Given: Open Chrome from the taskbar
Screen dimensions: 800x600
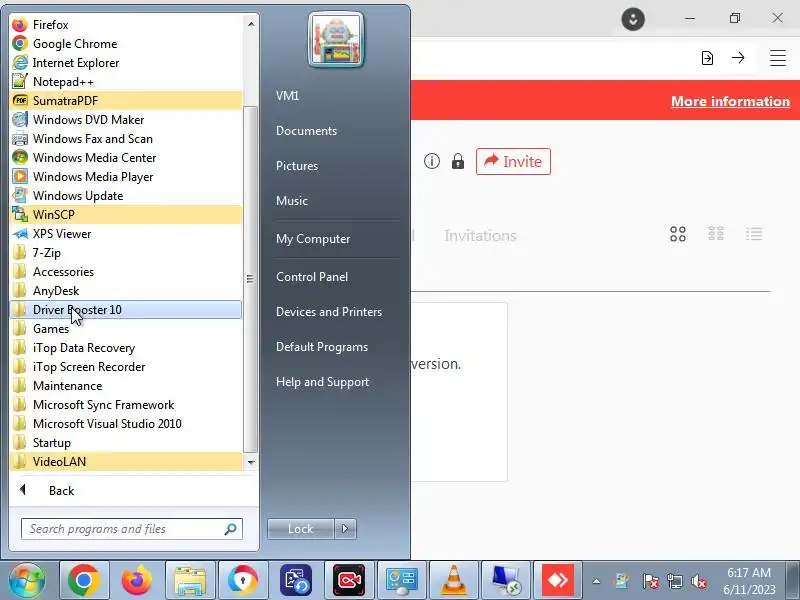Looking at the screenshot, I should 84,580.
